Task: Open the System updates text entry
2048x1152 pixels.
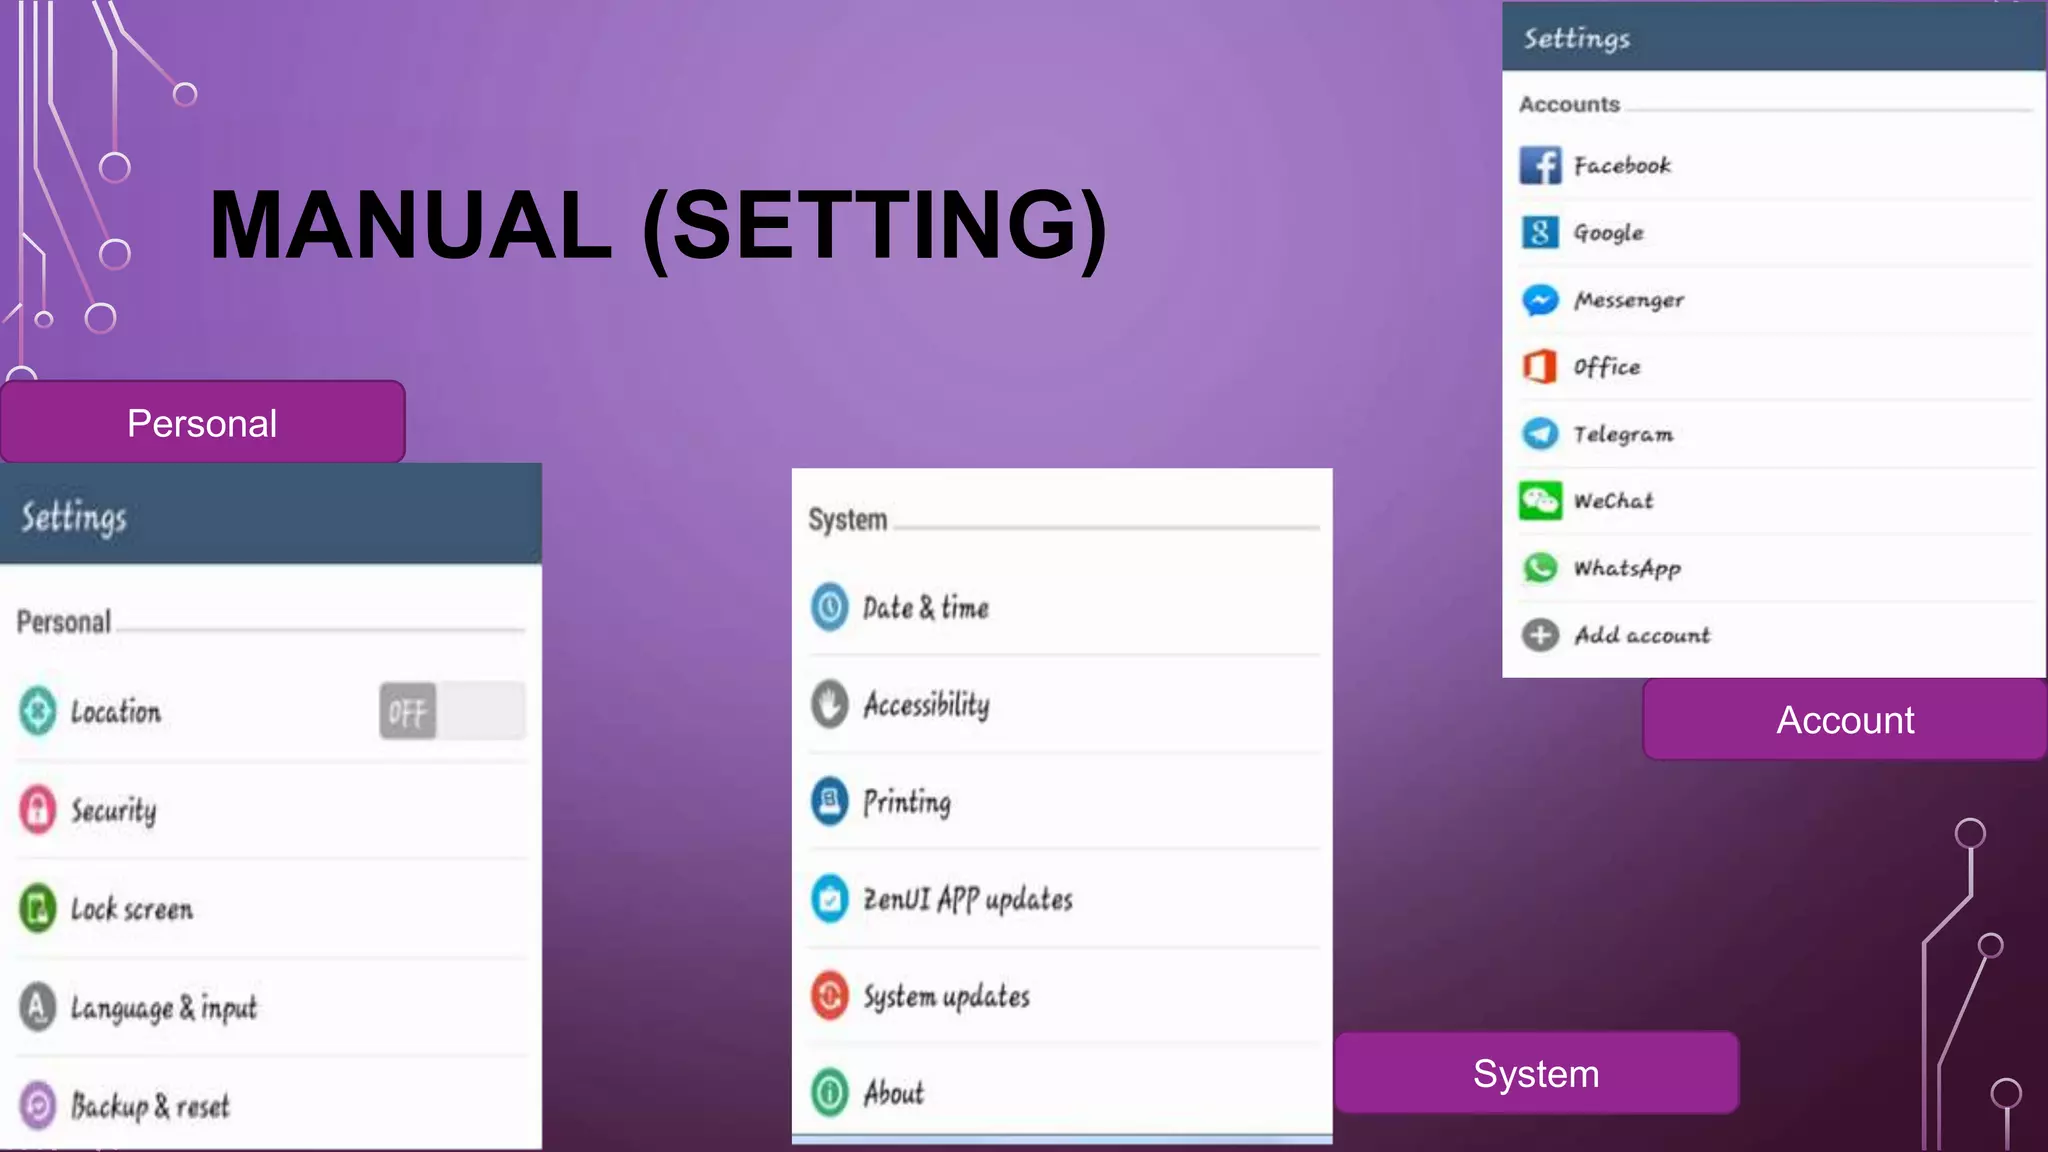Action: tap(947, 997)
